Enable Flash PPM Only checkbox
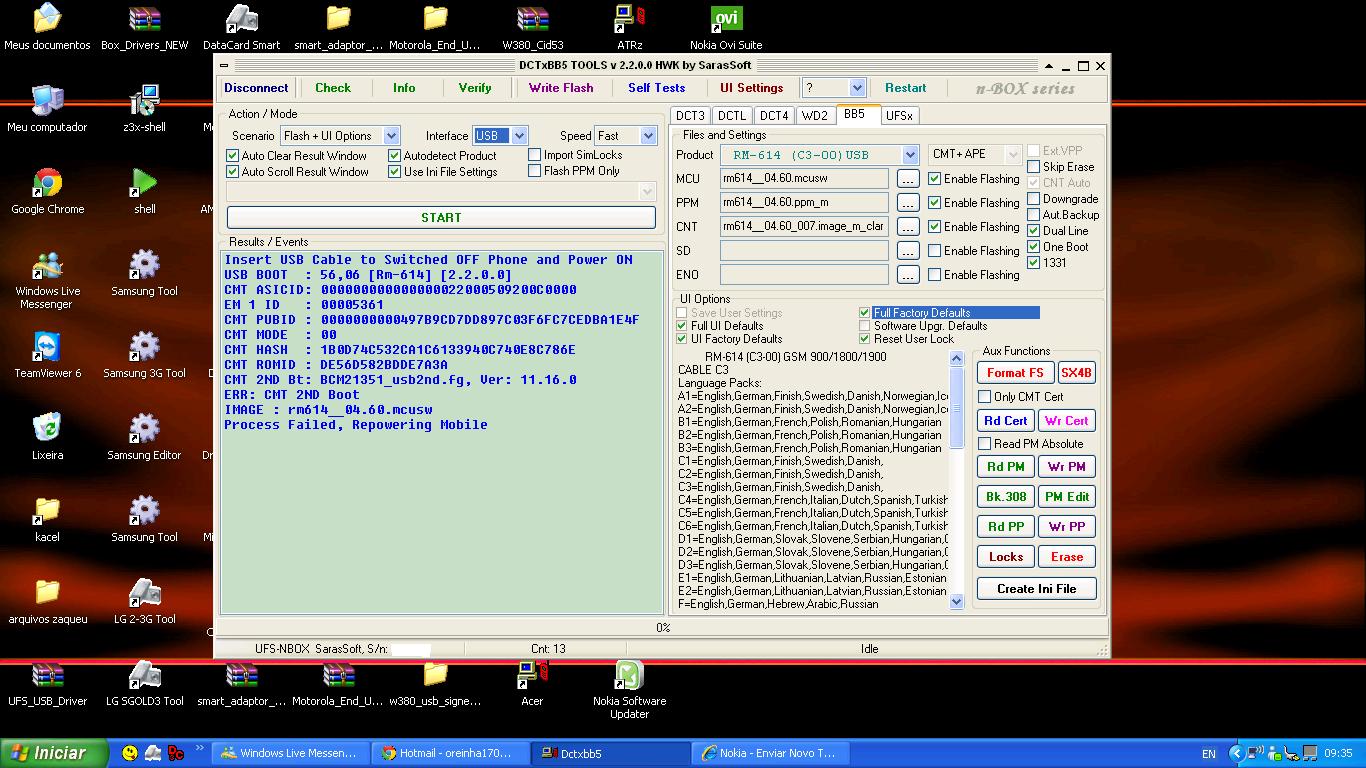Screen dimensions: 1366x768 click(534, 171)
